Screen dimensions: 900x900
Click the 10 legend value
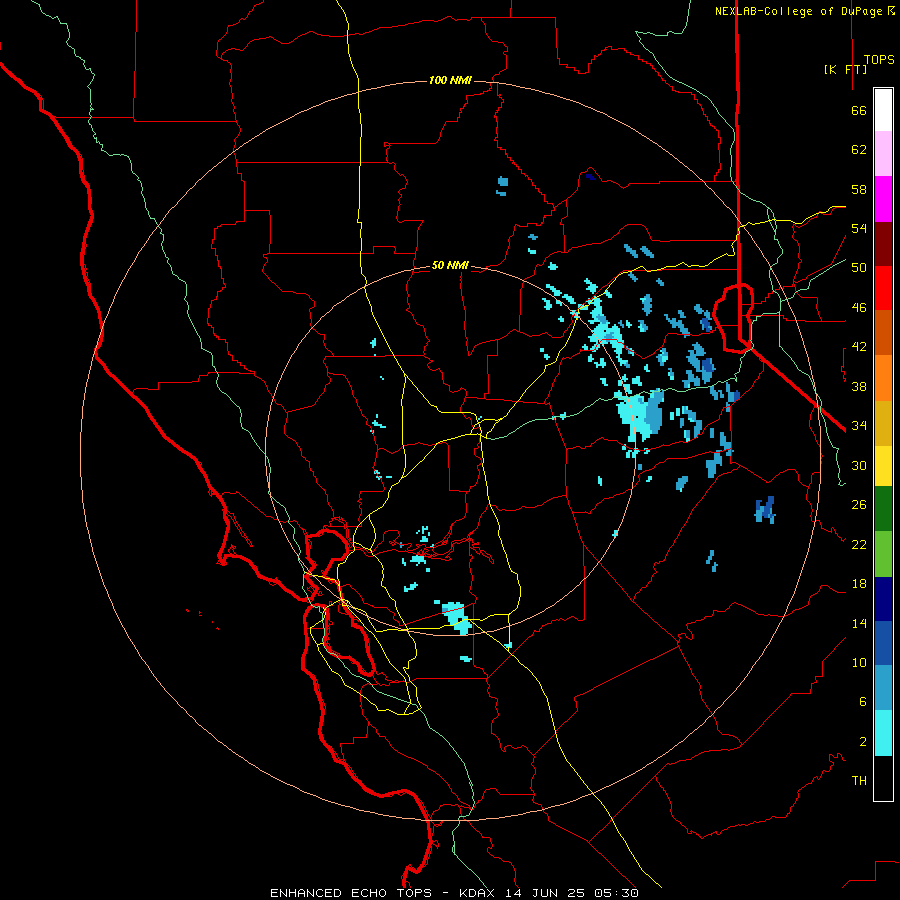coord(859,662)
